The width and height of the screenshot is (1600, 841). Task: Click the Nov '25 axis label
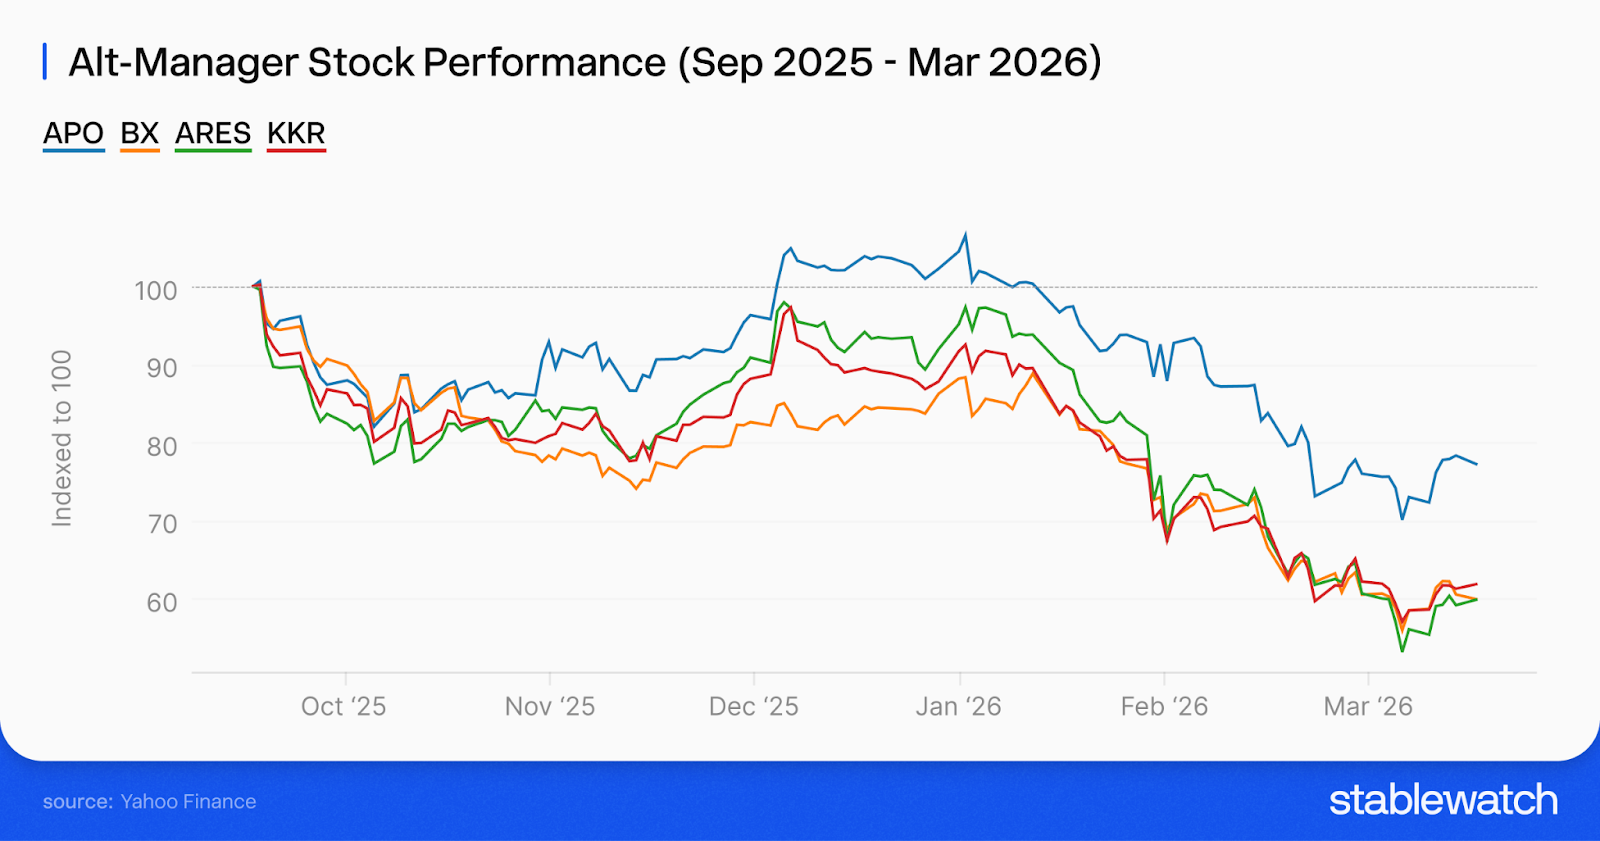click(x=549, y=707)
